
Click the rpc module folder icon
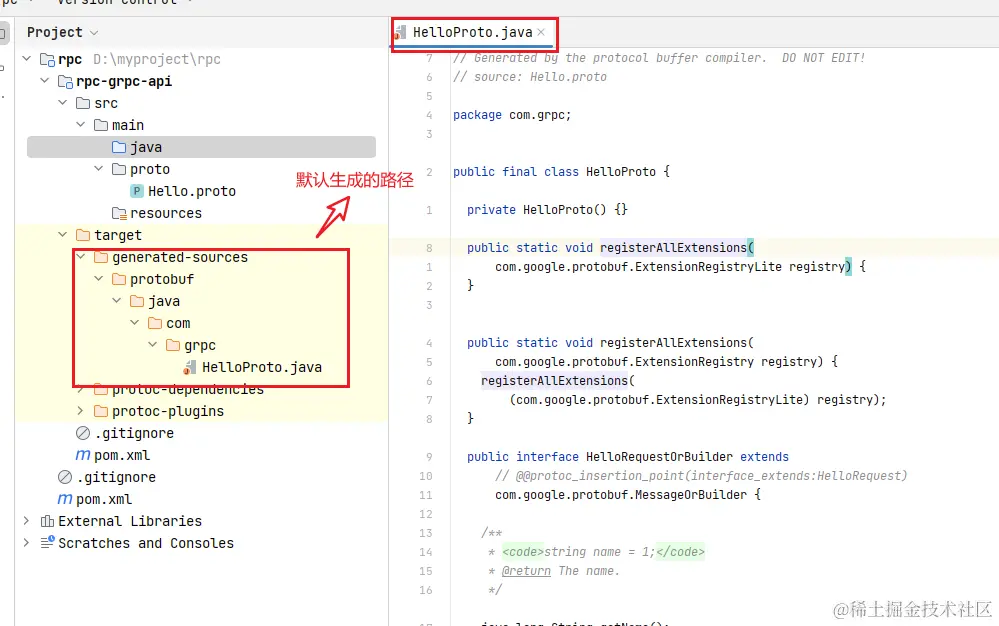coord(47,59)
